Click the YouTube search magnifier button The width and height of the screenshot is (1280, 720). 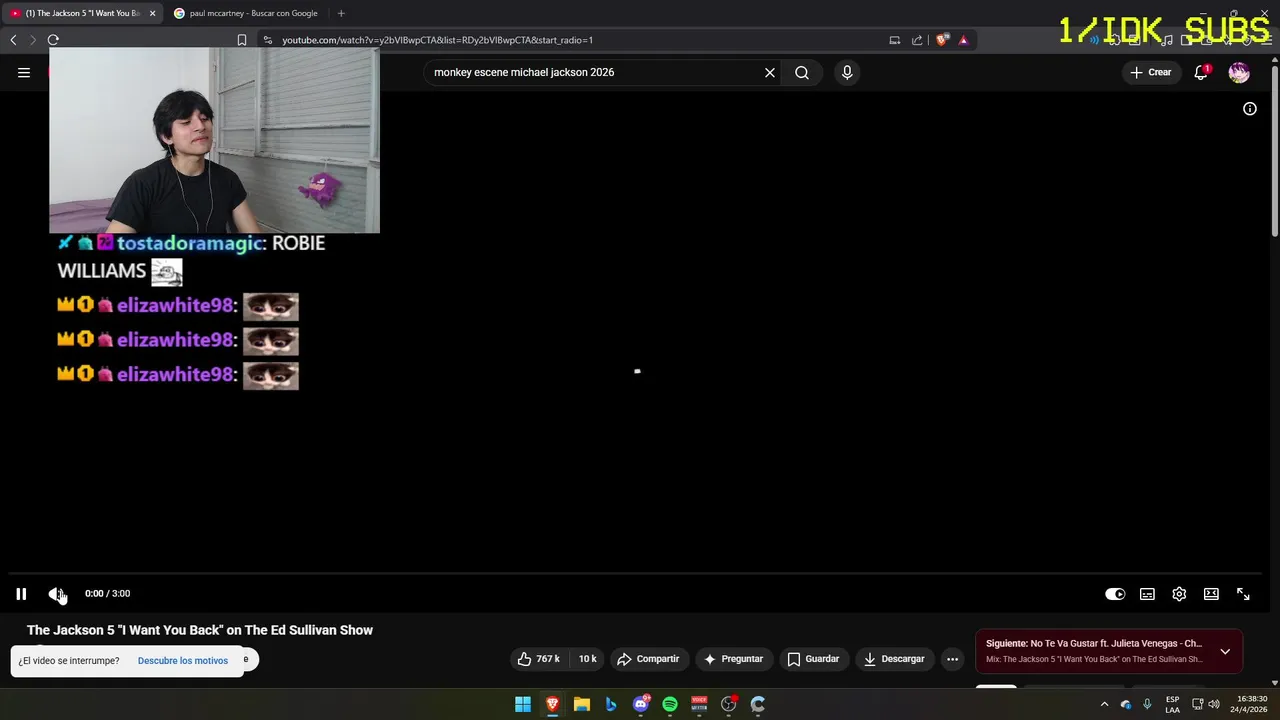pos(802,72)
